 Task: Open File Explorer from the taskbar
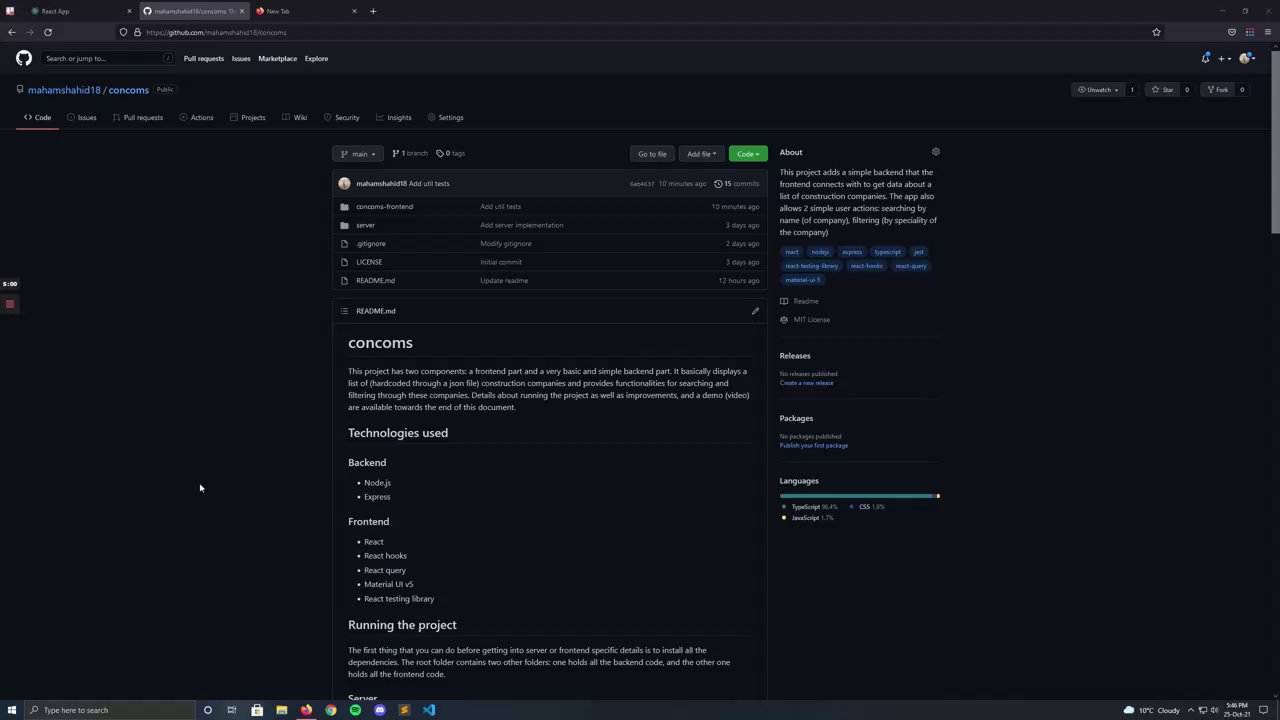[282, 710]
